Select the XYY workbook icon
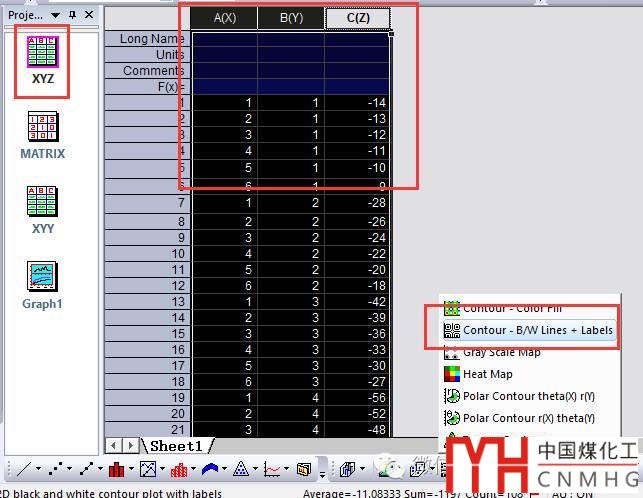Viewport: 643px width, 498px height. [42, 204]
